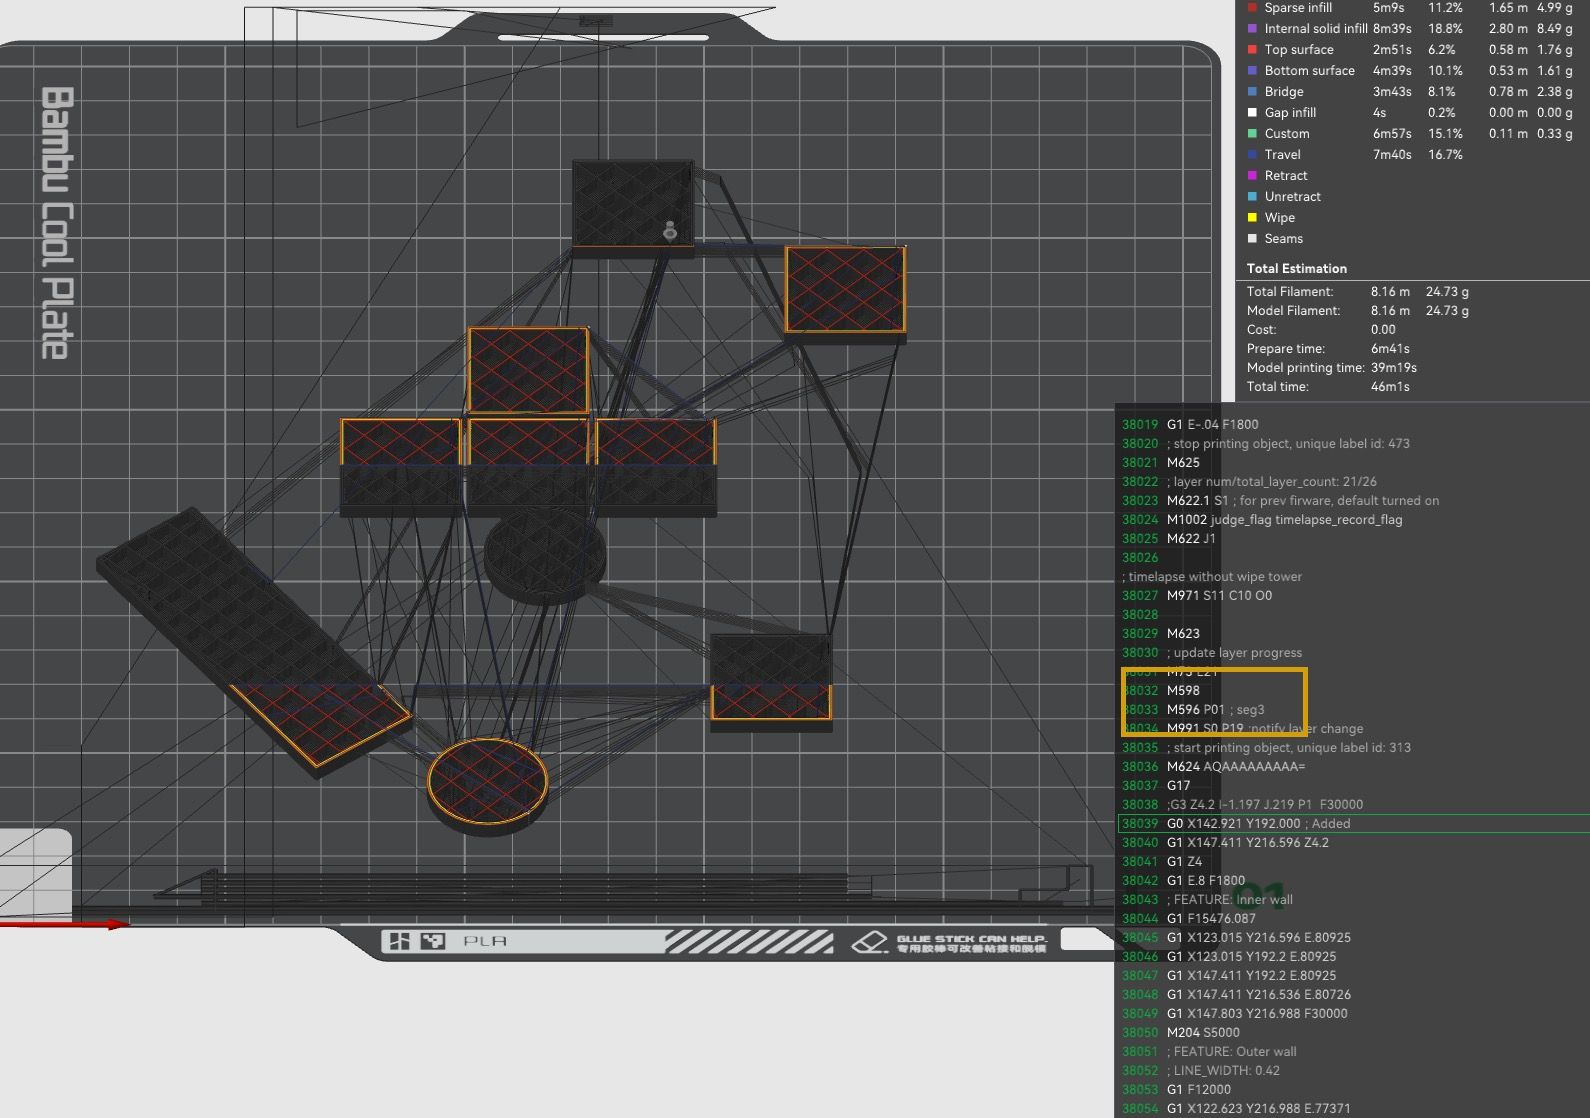Click the round orange-outlined model at bottom
Viewport: 1590px width, 1118px height.
[488, 786]
